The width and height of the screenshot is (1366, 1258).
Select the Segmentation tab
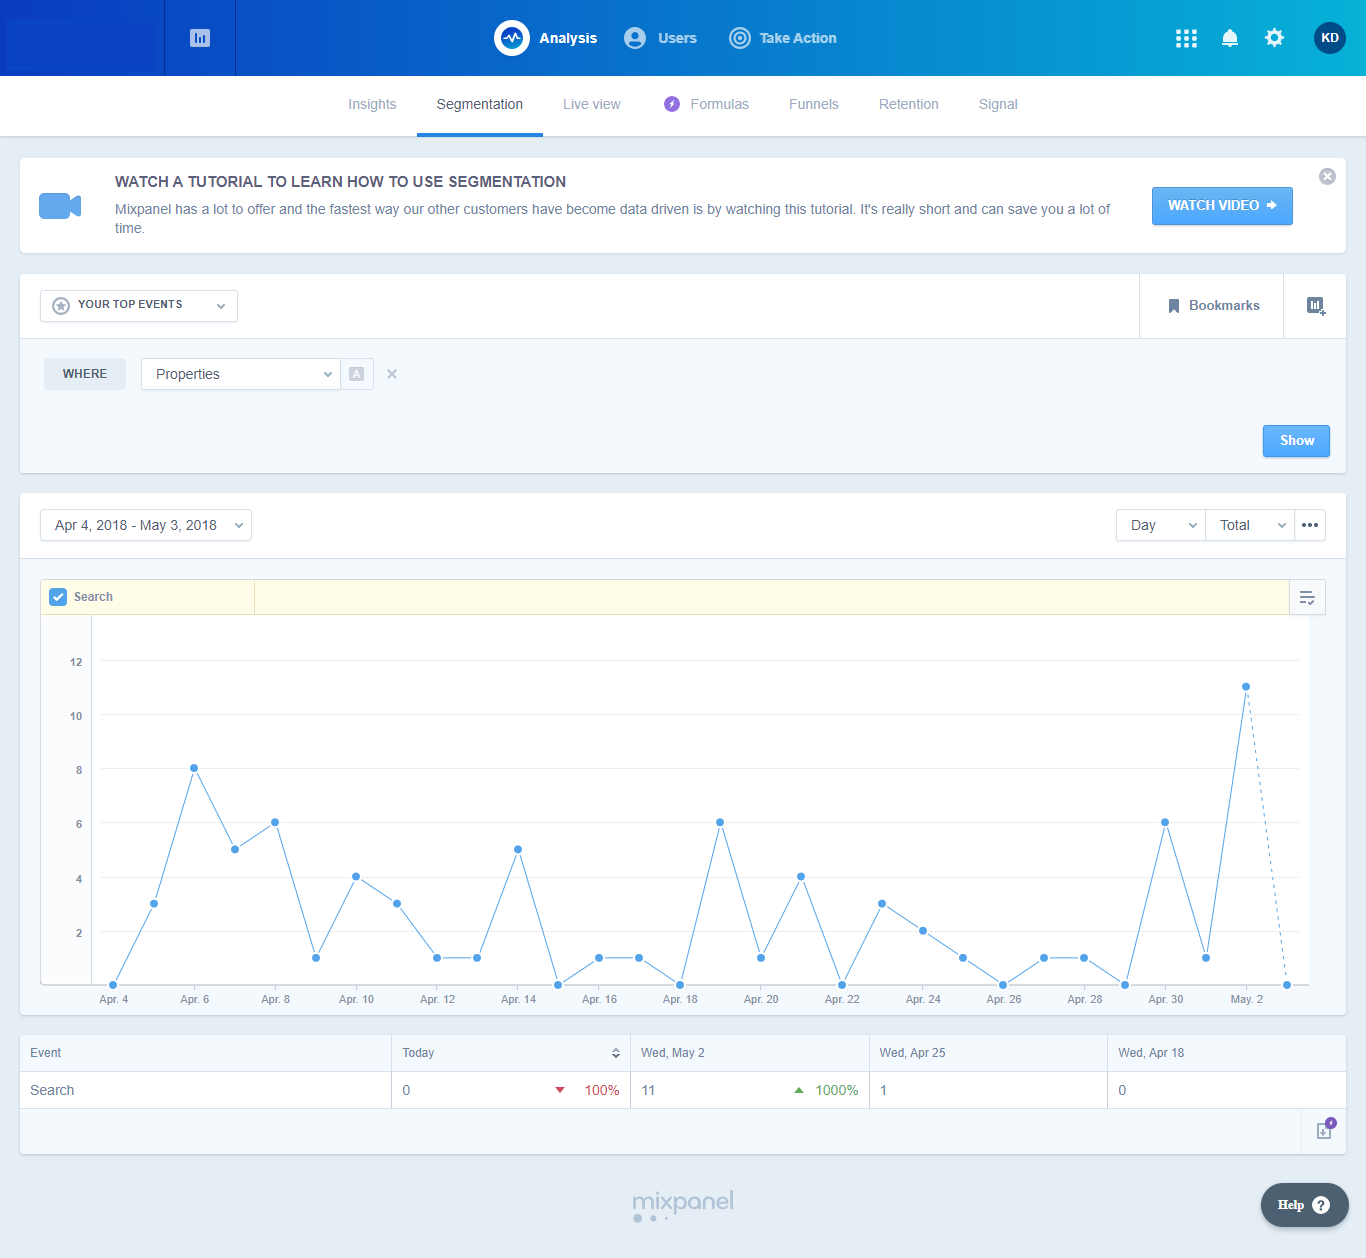point(480,104)
